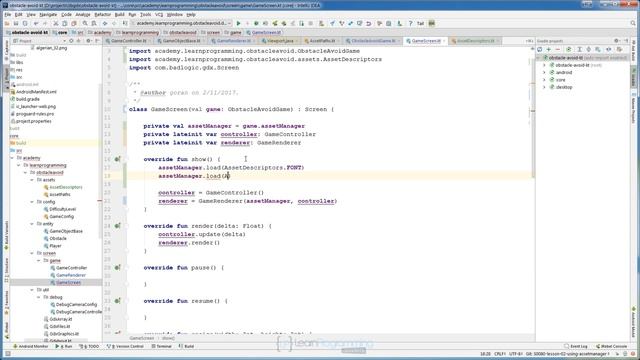Open Search Everywhere magnifier at top right

click(x=633, y=23)
